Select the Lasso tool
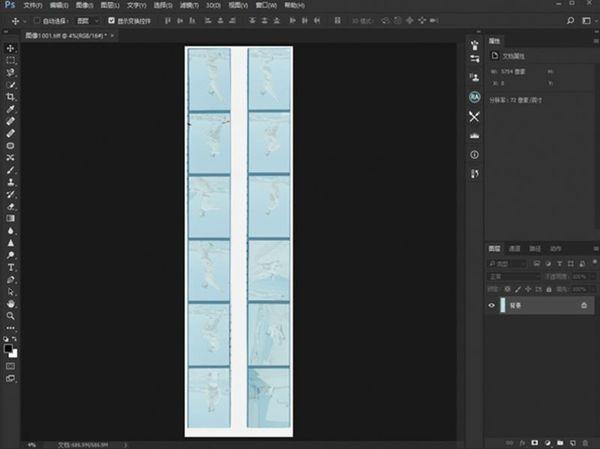Screen dimensions: 600x449 10,72
